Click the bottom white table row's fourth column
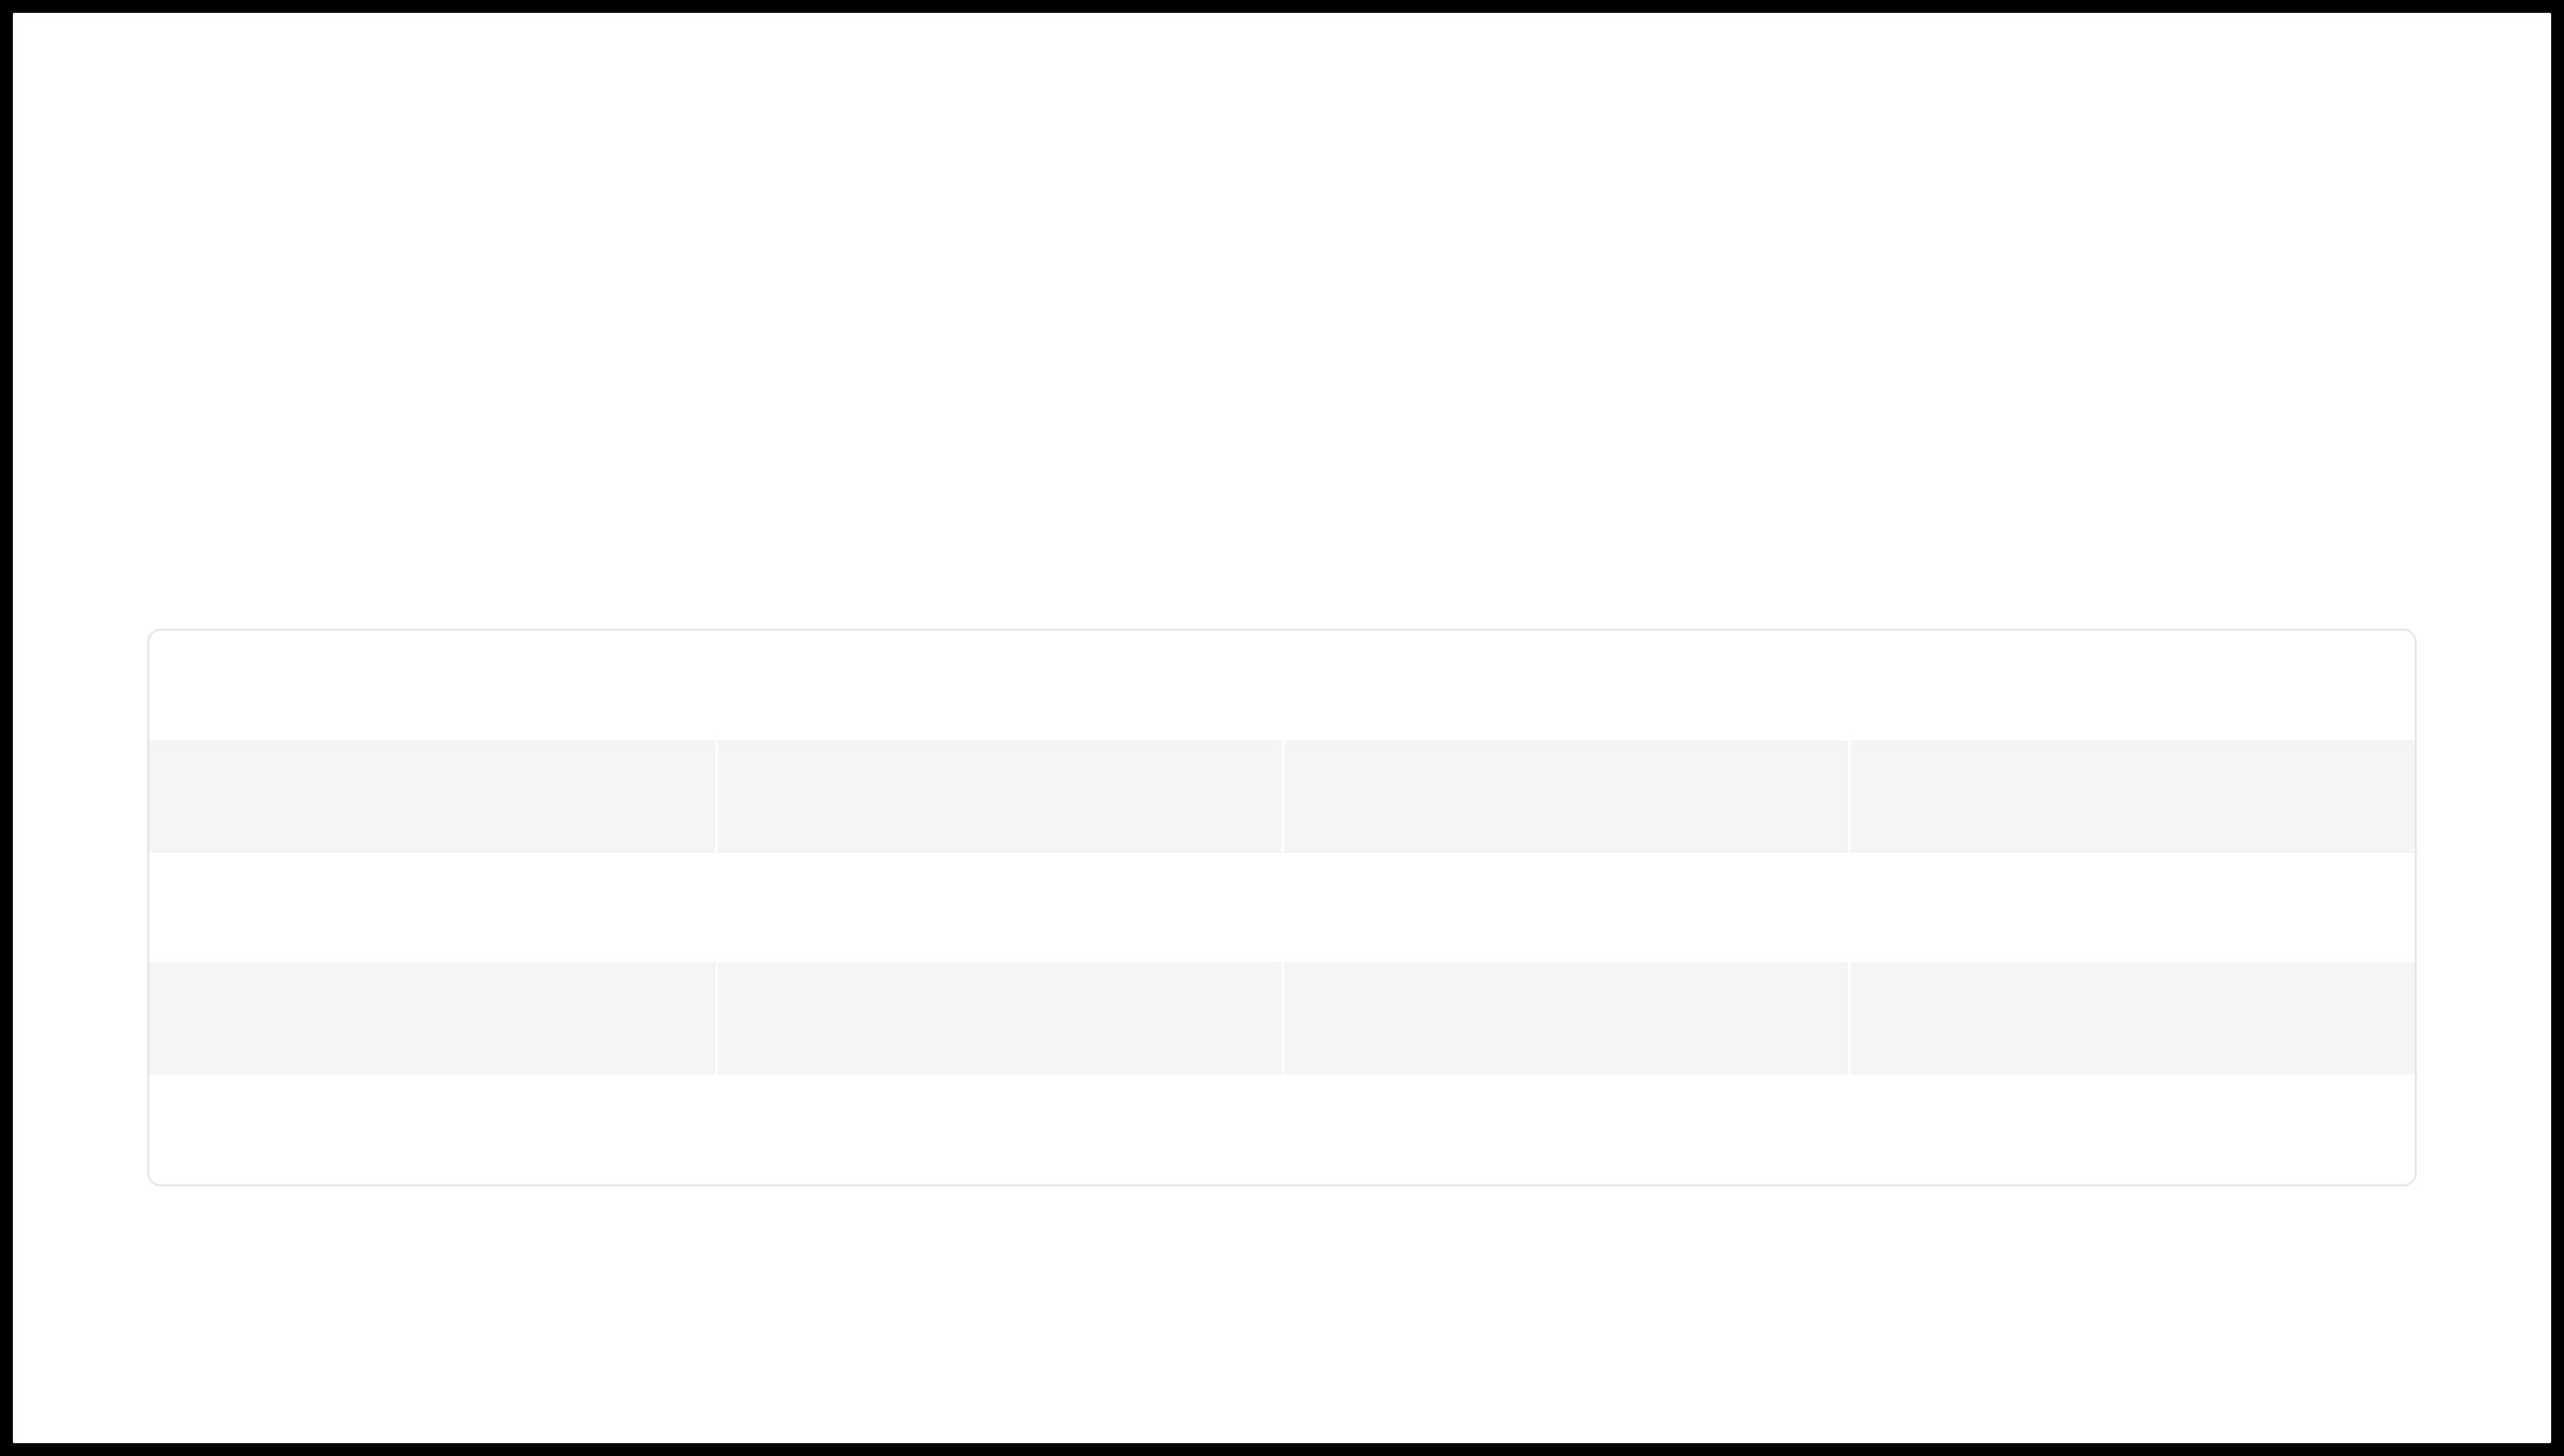 pyautogui.click(x=2133, y=1129)
